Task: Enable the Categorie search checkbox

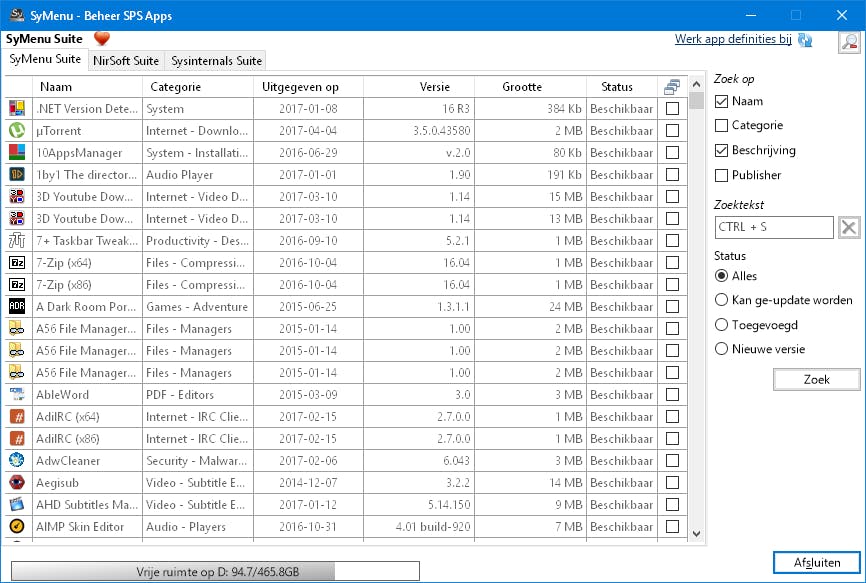Action: (x=721, y=125)
